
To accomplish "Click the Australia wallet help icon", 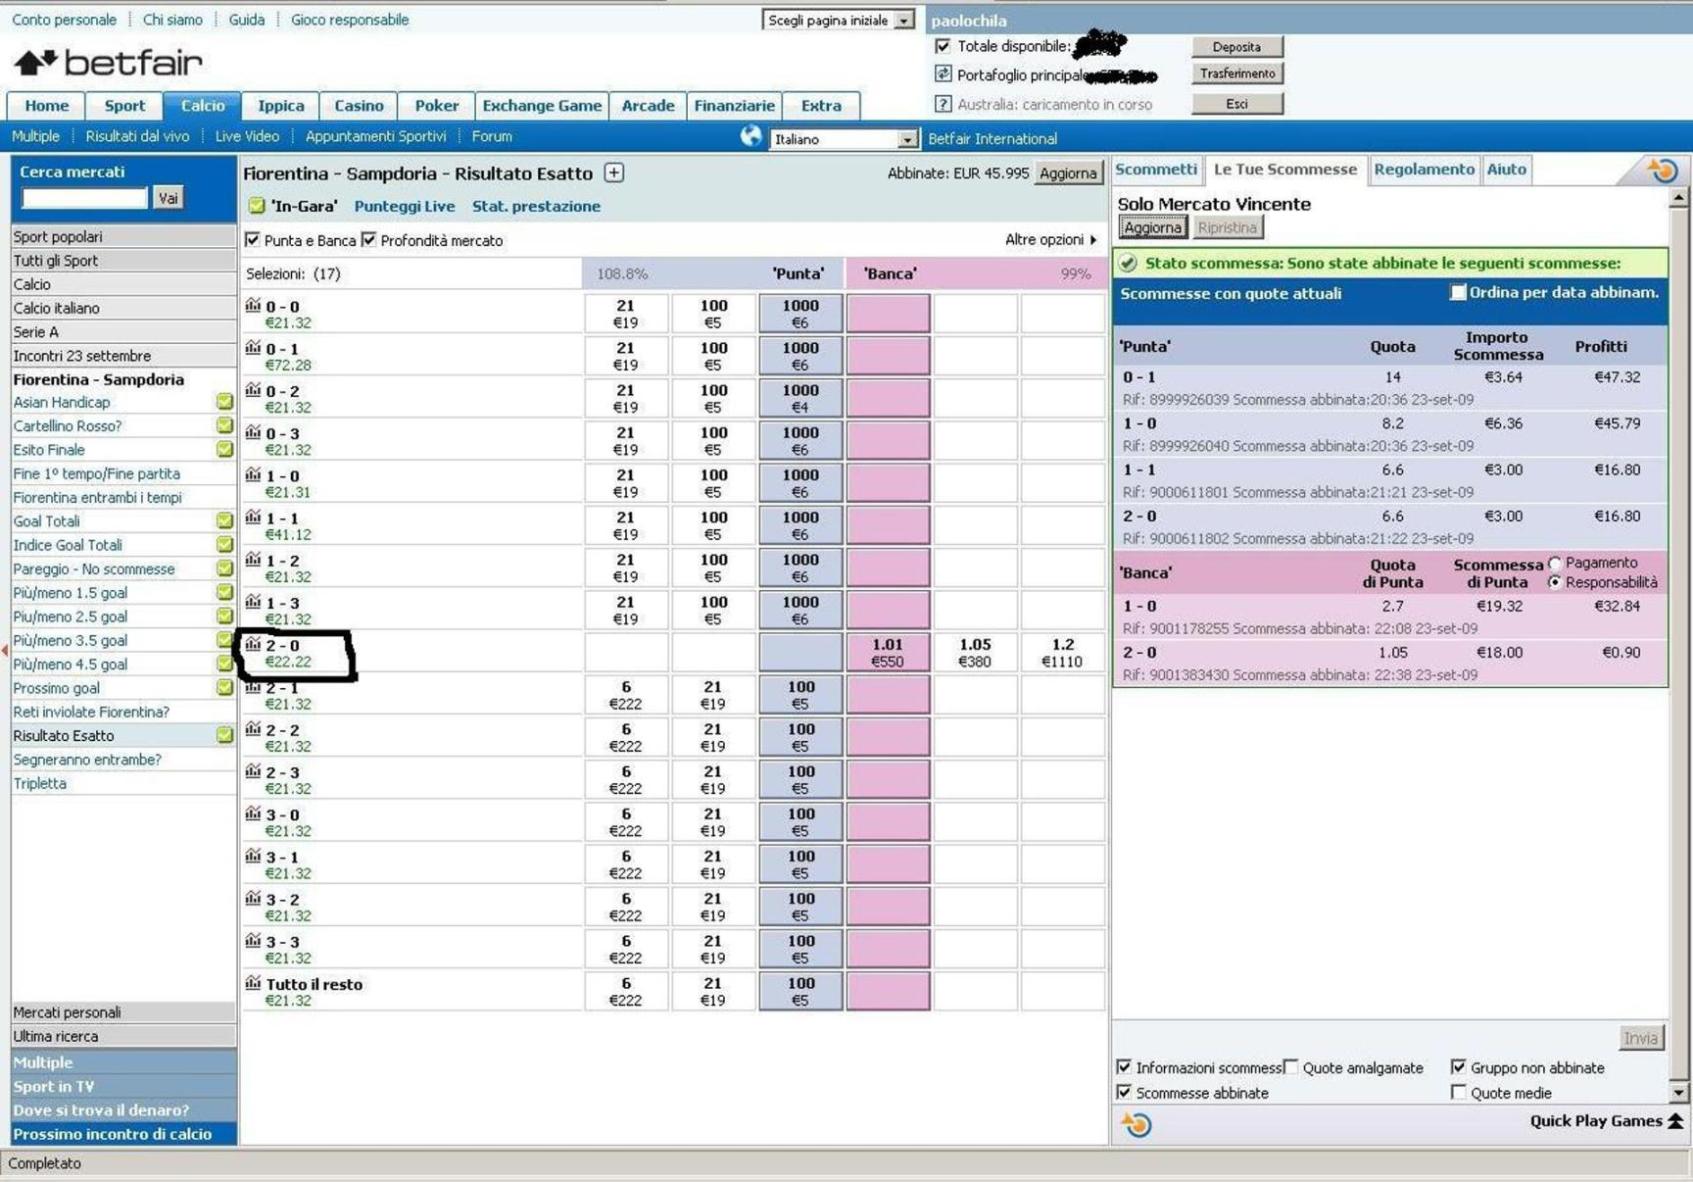I will [x=942, y=104].
